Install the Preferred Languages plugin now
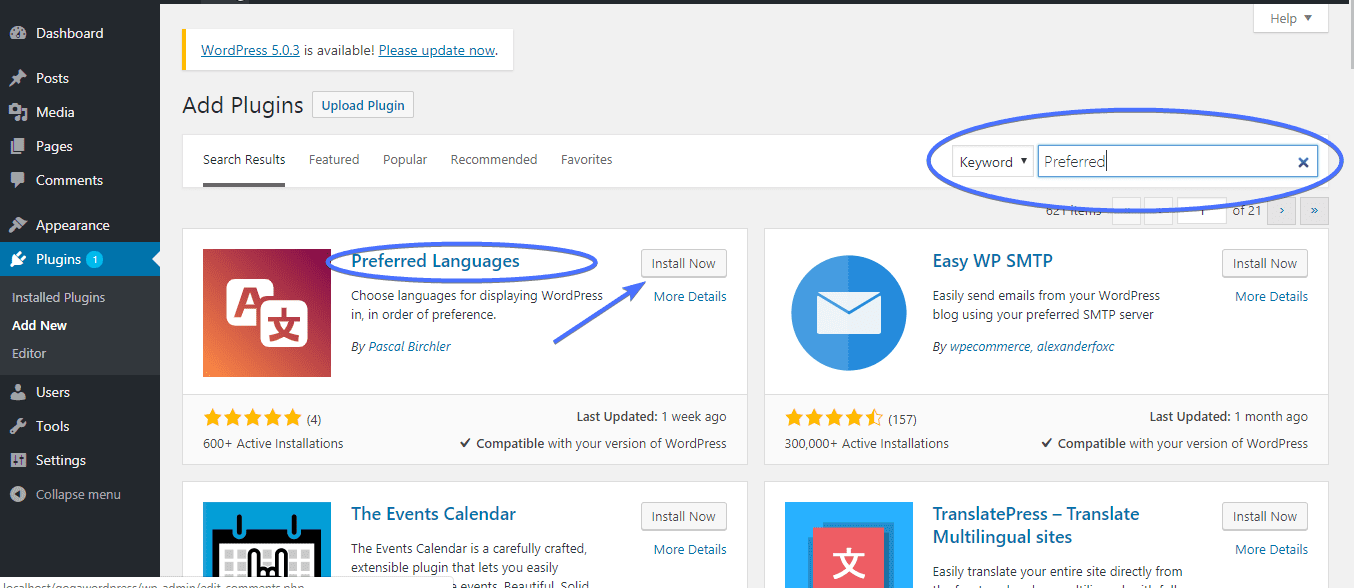The image size is (1354, 588). click(x=684, y=264)
